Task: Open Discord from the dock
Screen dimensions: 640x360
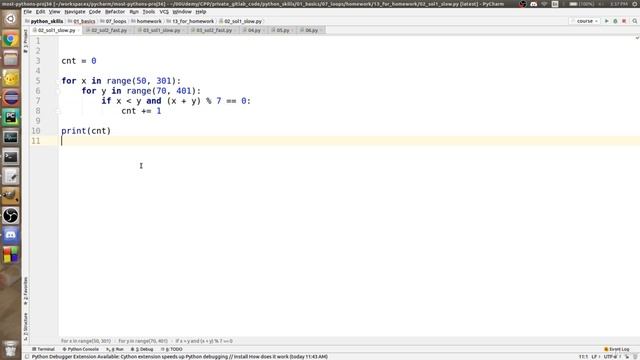Action: point(11,235)
